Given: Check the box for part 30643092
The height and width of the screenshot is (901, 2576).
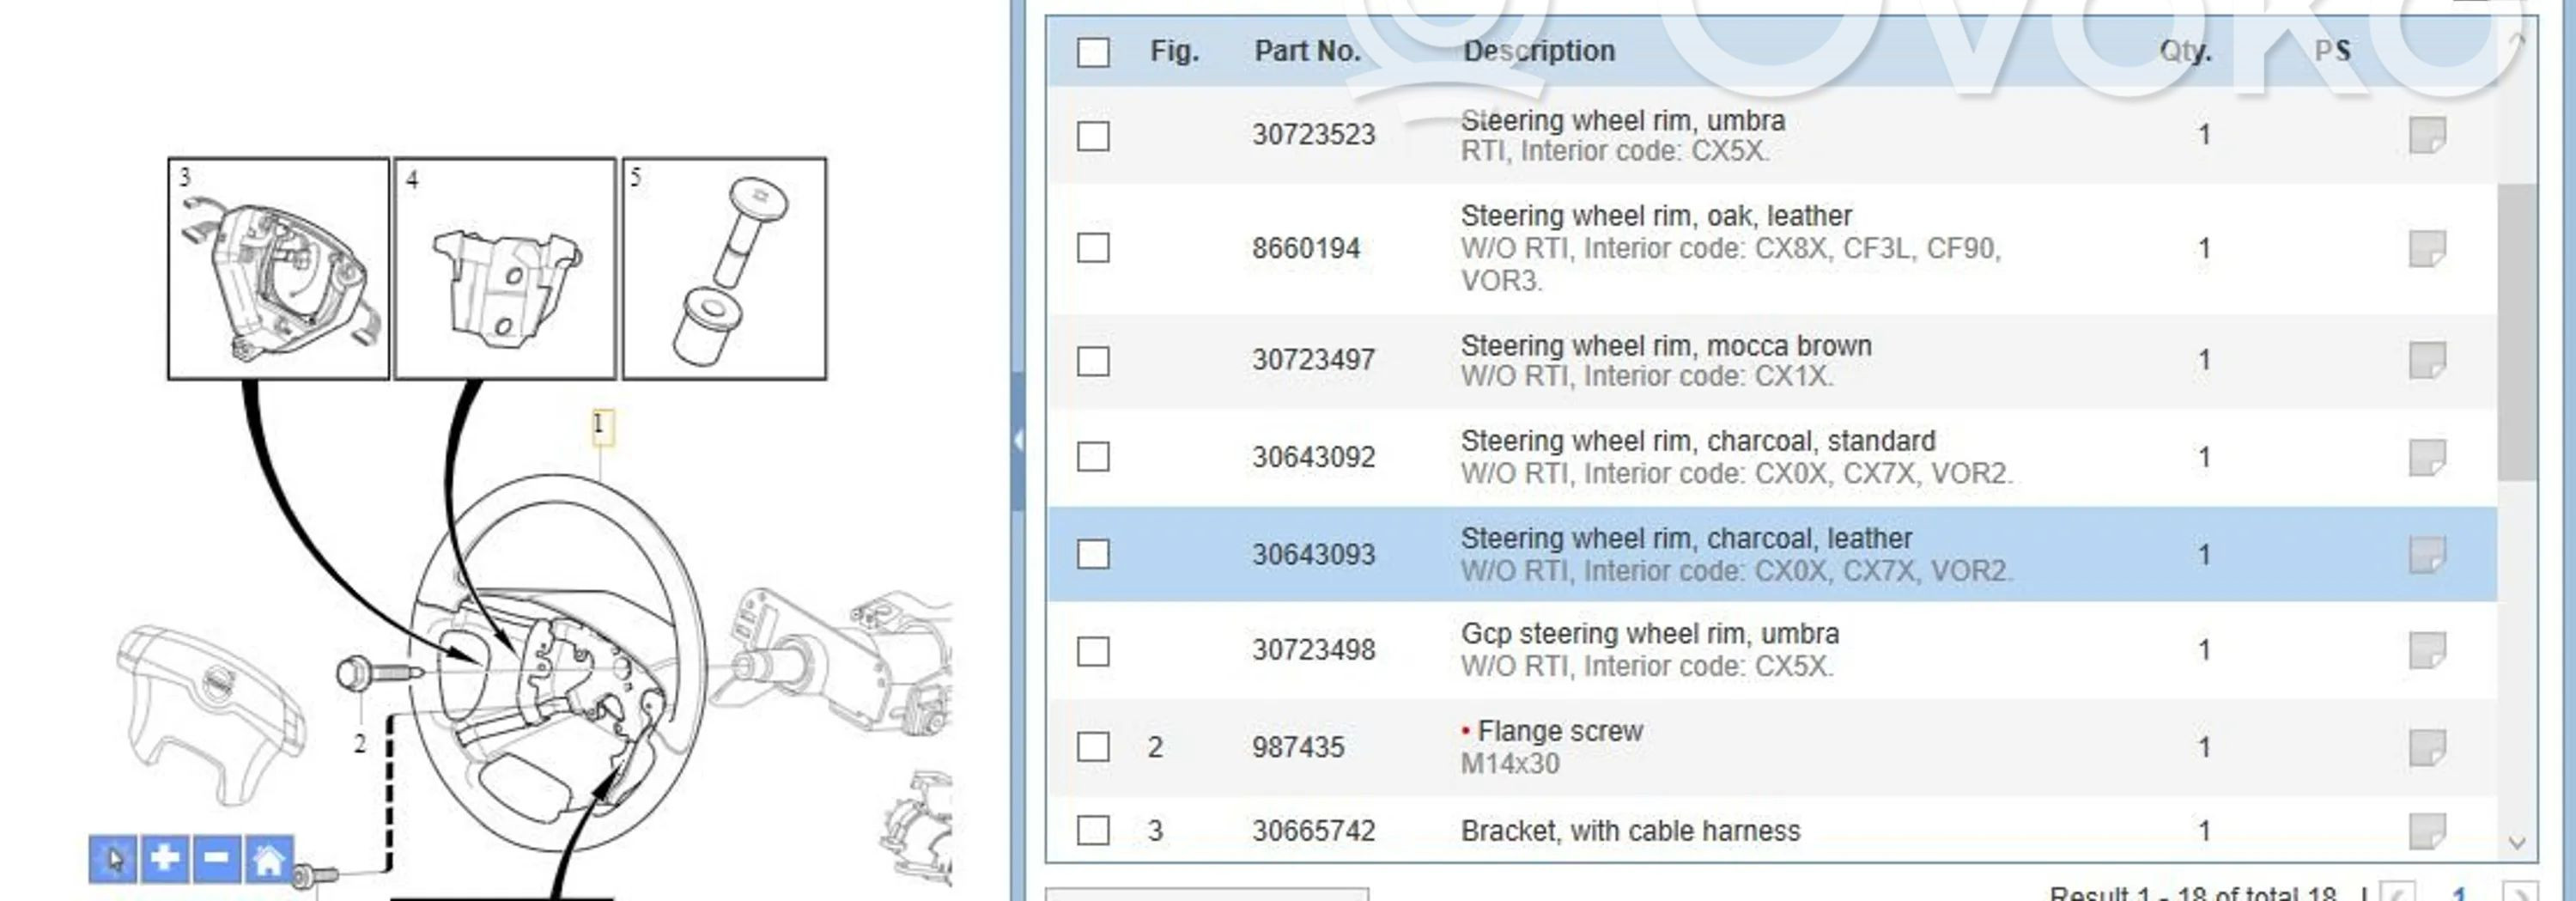Looking at the screenshot, I should [x=1093, y=457].
